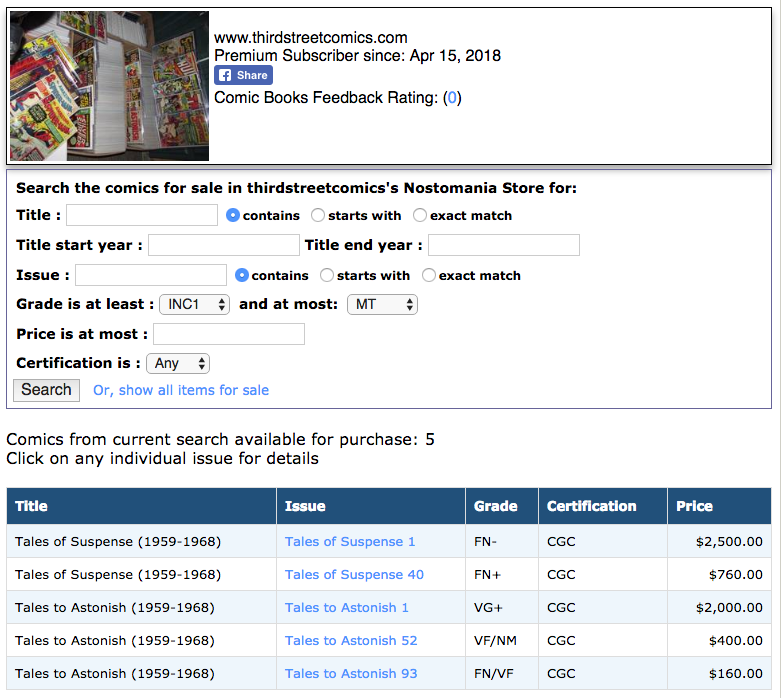
Task: Sort by the Certification column header
Action: pos(603,506)
